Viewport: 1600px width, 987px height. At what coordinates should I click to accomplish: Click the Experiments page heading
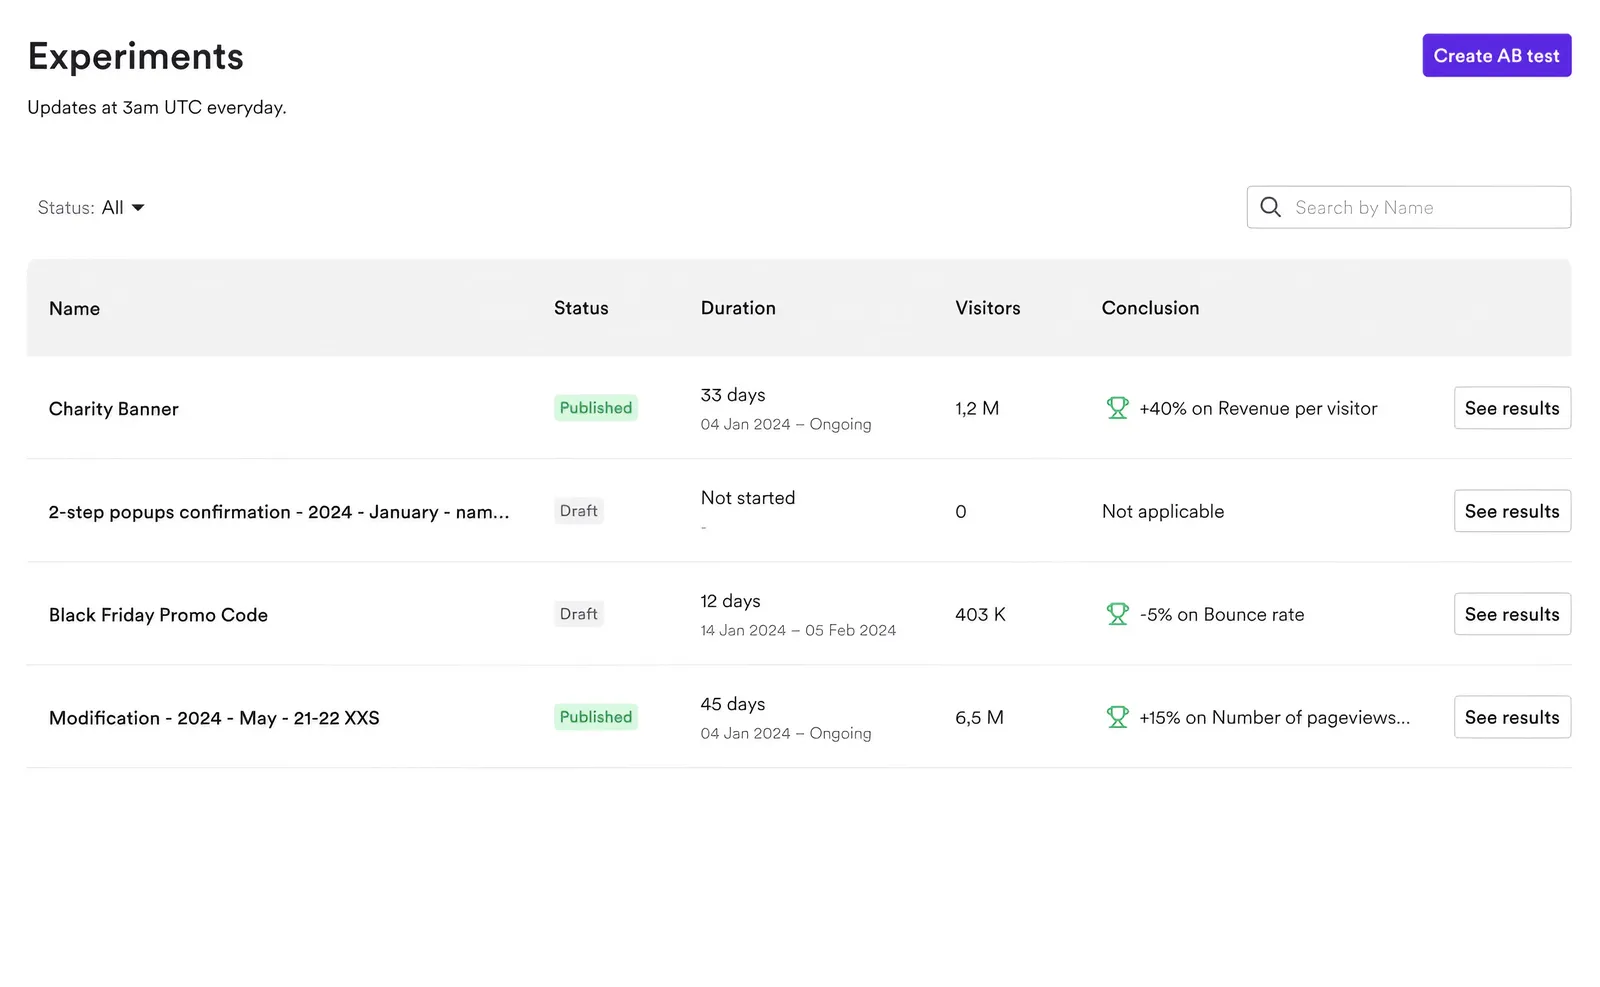136,56
